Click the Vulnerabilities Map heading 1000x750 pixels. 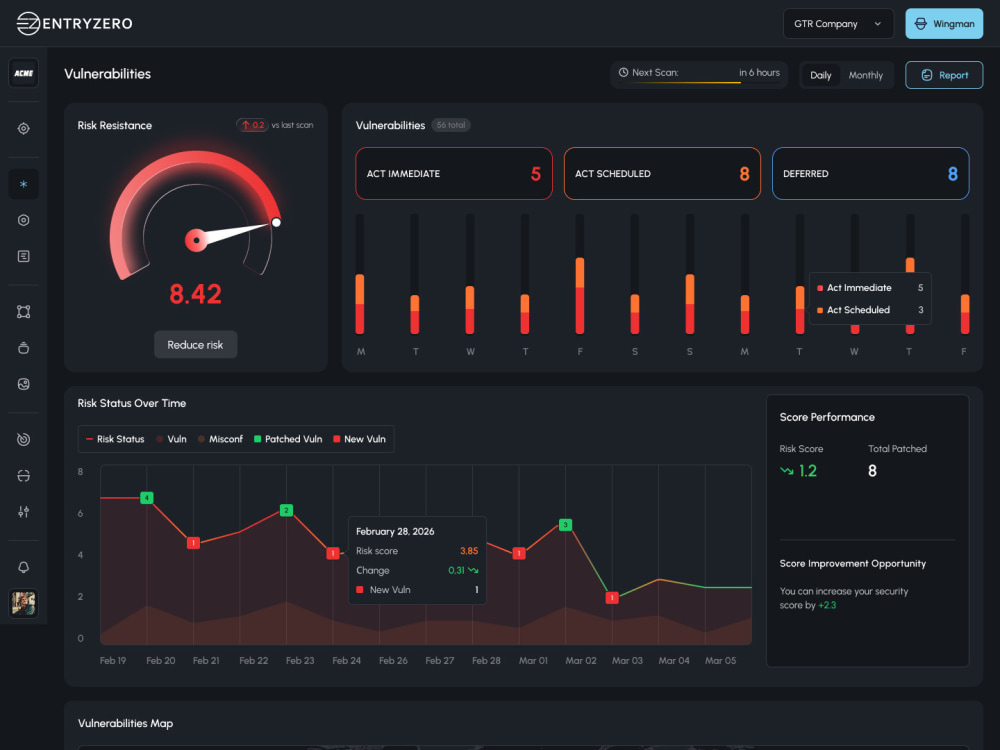[125, 723]
